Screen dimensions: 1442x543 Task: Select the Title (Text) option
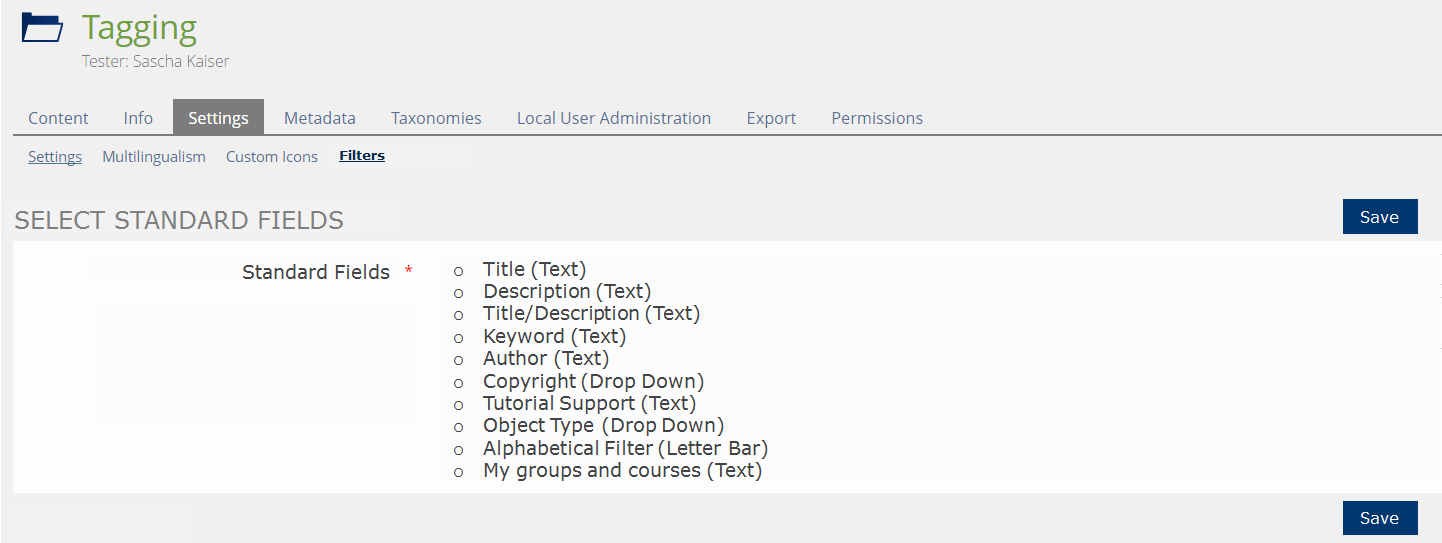point(459,271)
